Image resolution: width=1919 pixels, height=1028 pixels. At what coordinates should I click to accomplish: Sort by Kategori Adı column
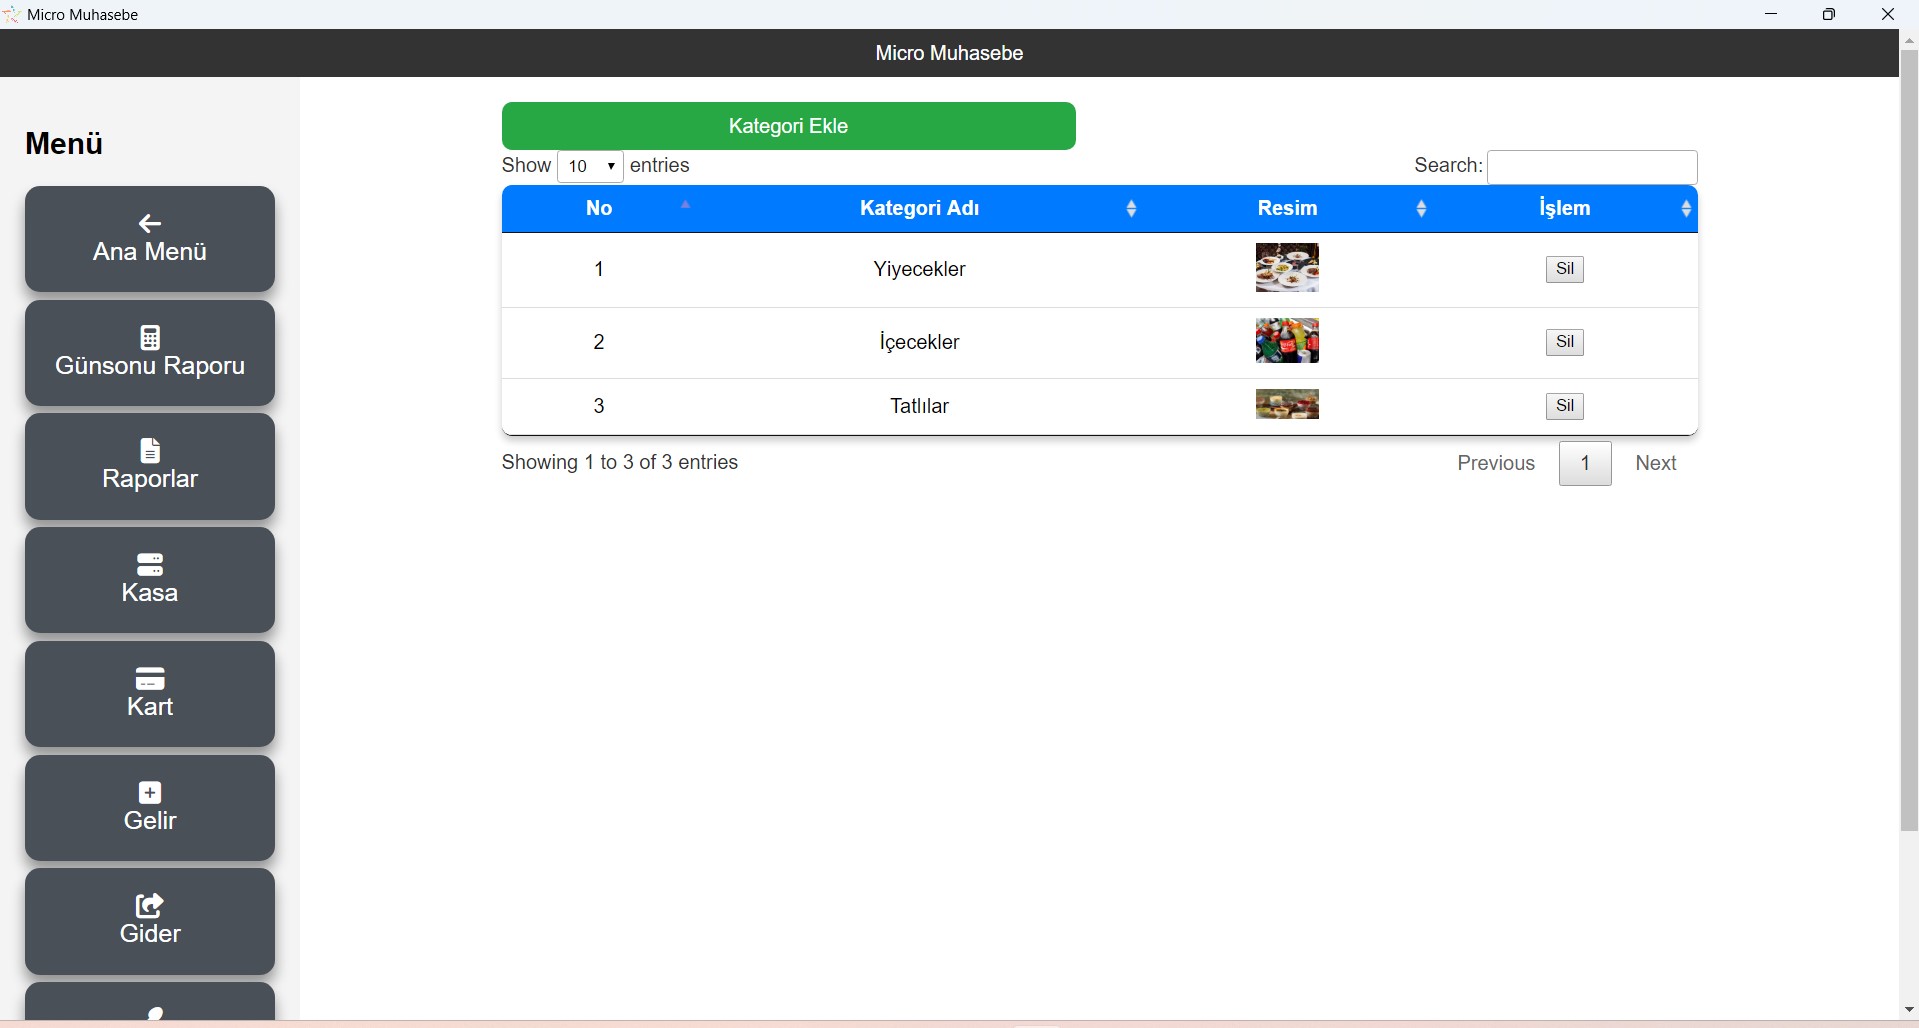point(919,209)
